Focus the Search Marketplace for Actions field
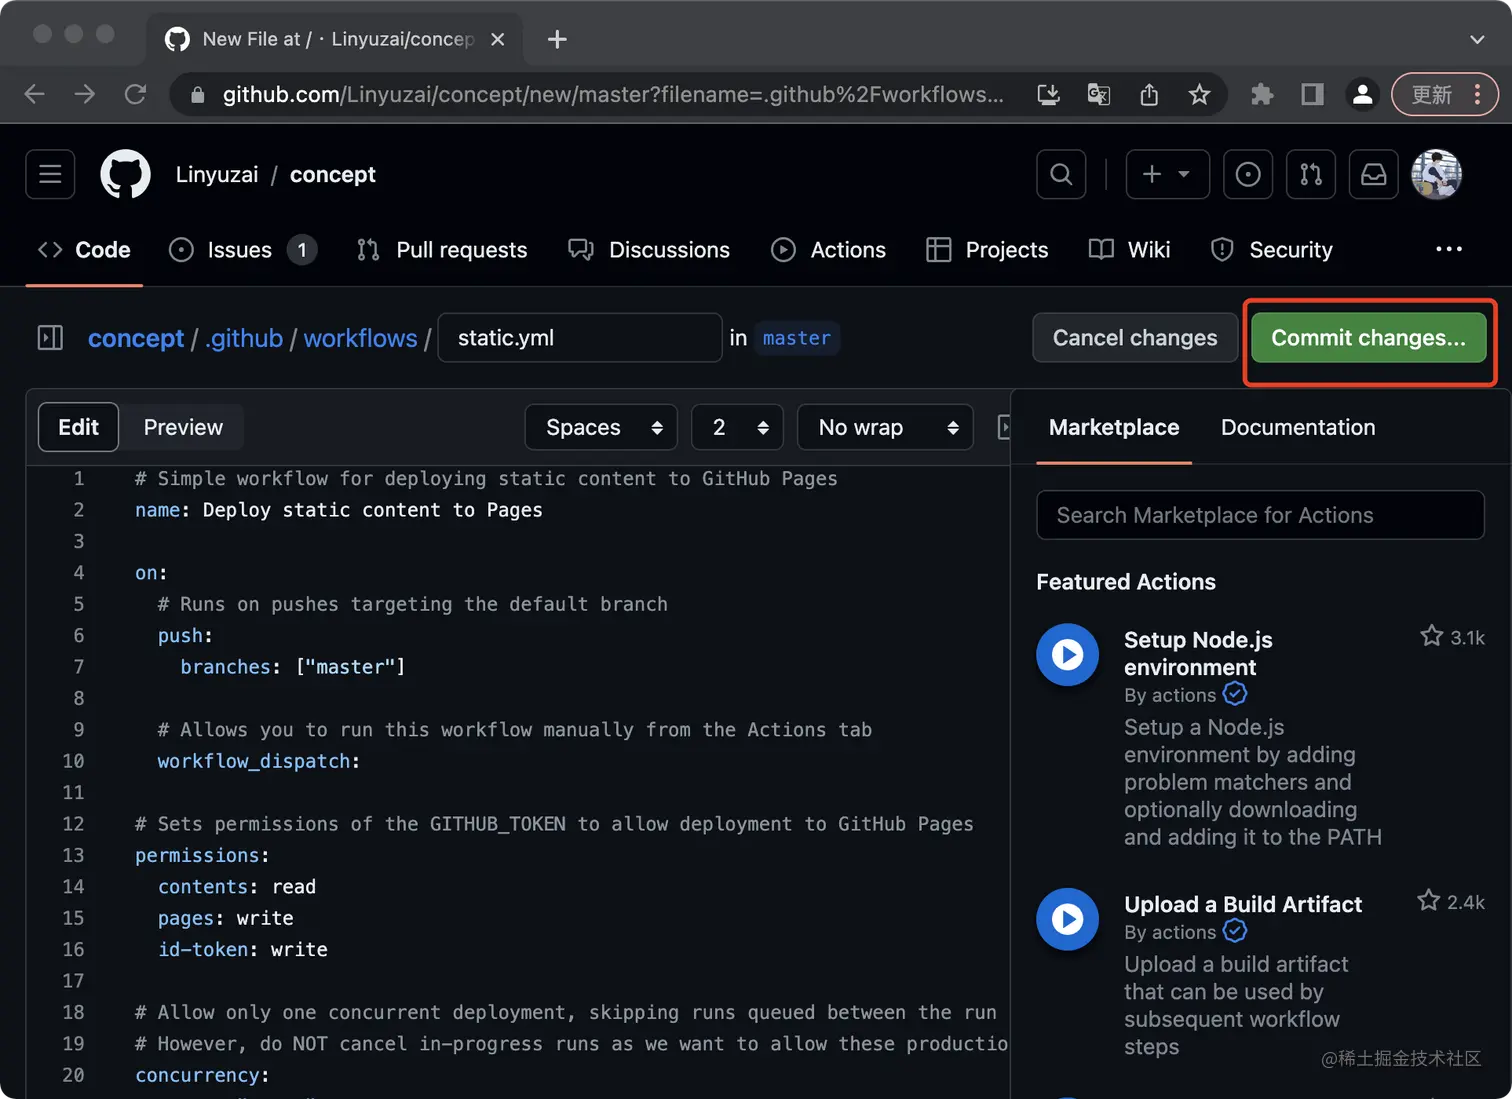 1260,515
